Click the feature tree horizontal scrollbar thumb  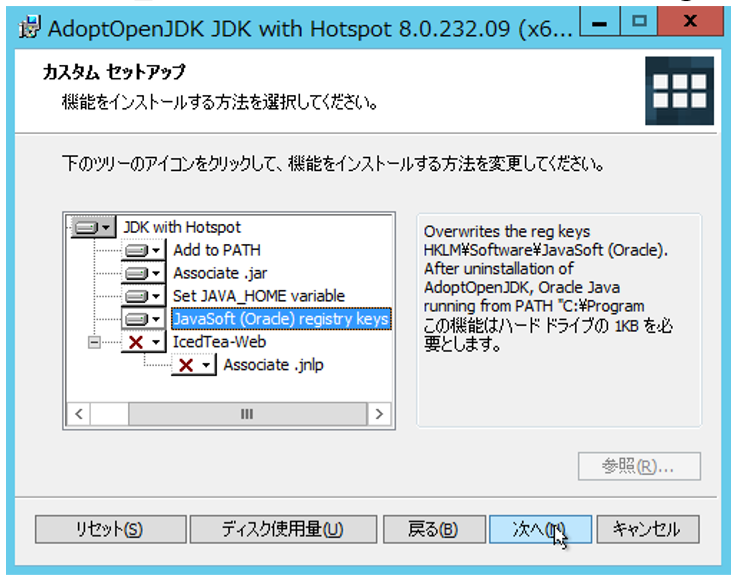[247, 414]
